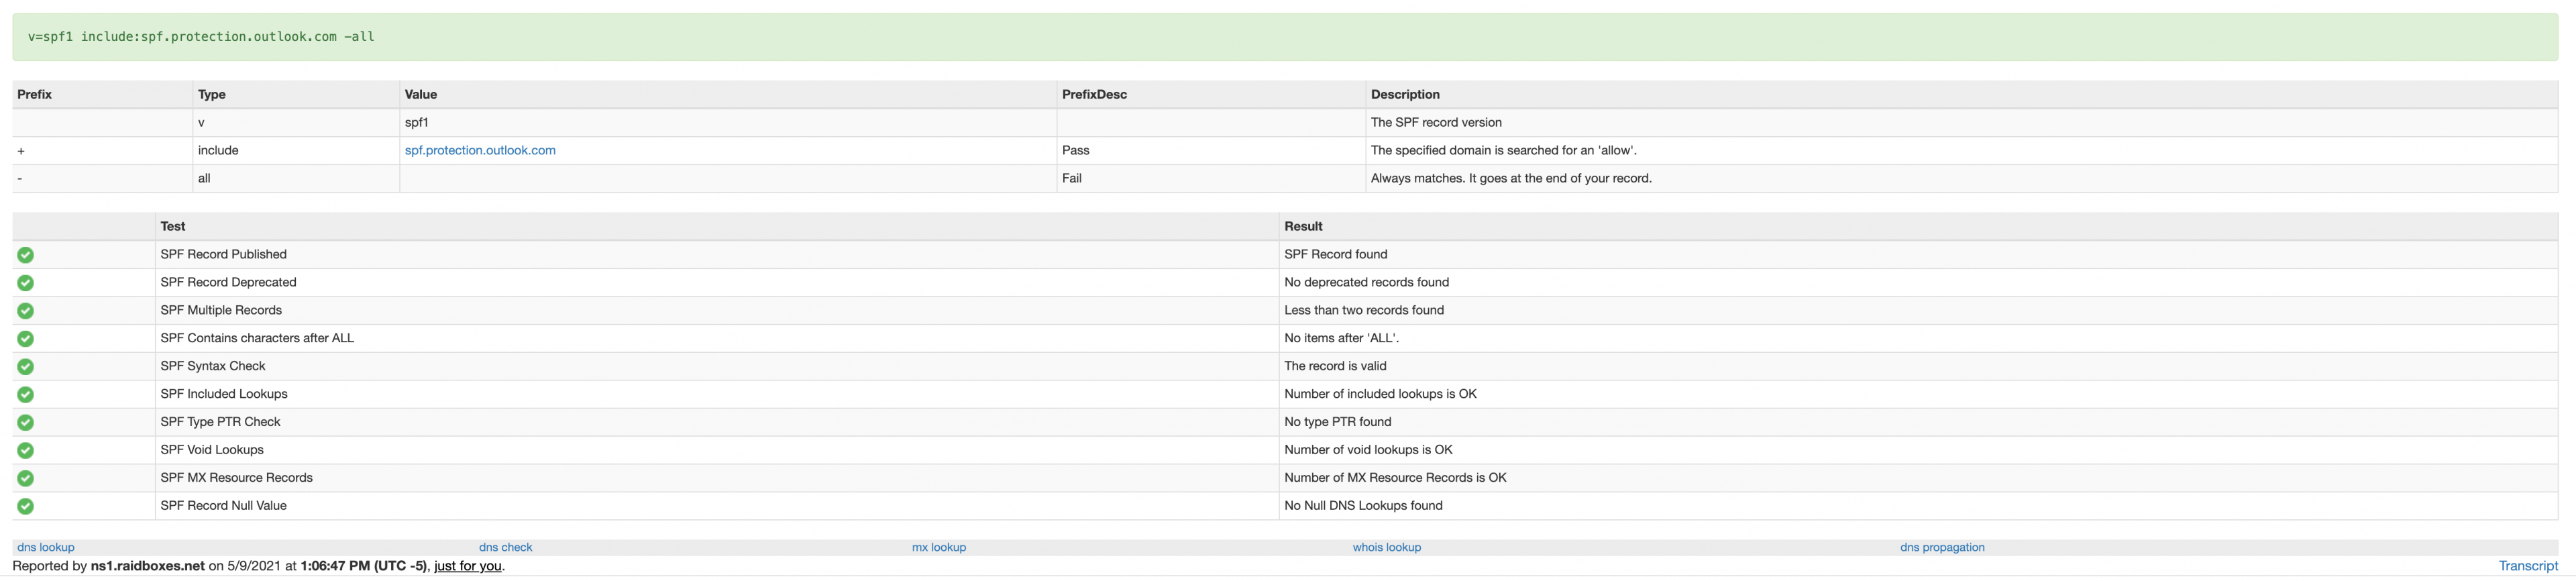Open the spf.protection.outlook.com link
Screen dimensions: 2576x581
[480, 151]
